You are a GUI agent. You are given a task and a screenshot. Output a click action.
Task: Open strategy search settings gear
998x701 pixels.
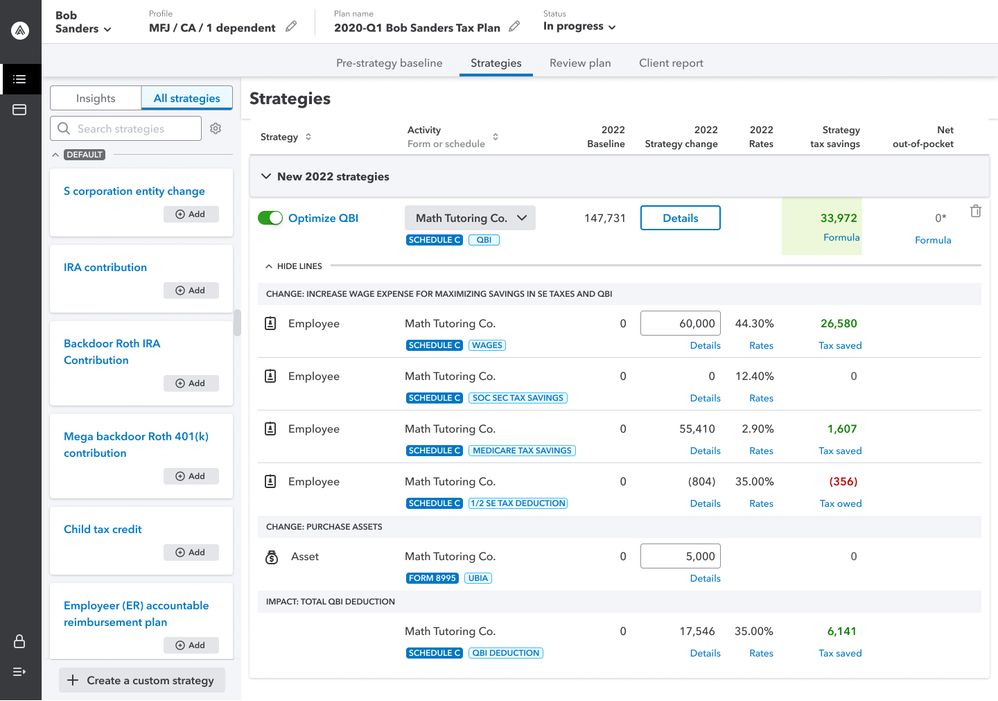(215, 128)
